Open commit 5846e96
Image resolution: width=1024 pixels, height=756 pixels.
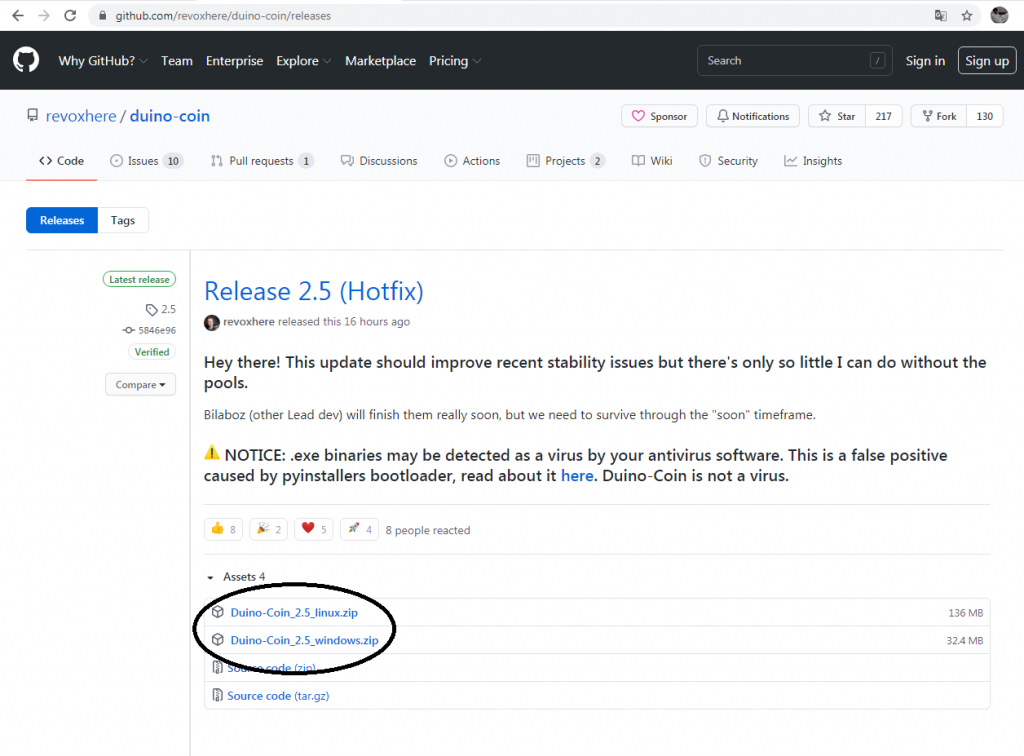coord(157,330)
